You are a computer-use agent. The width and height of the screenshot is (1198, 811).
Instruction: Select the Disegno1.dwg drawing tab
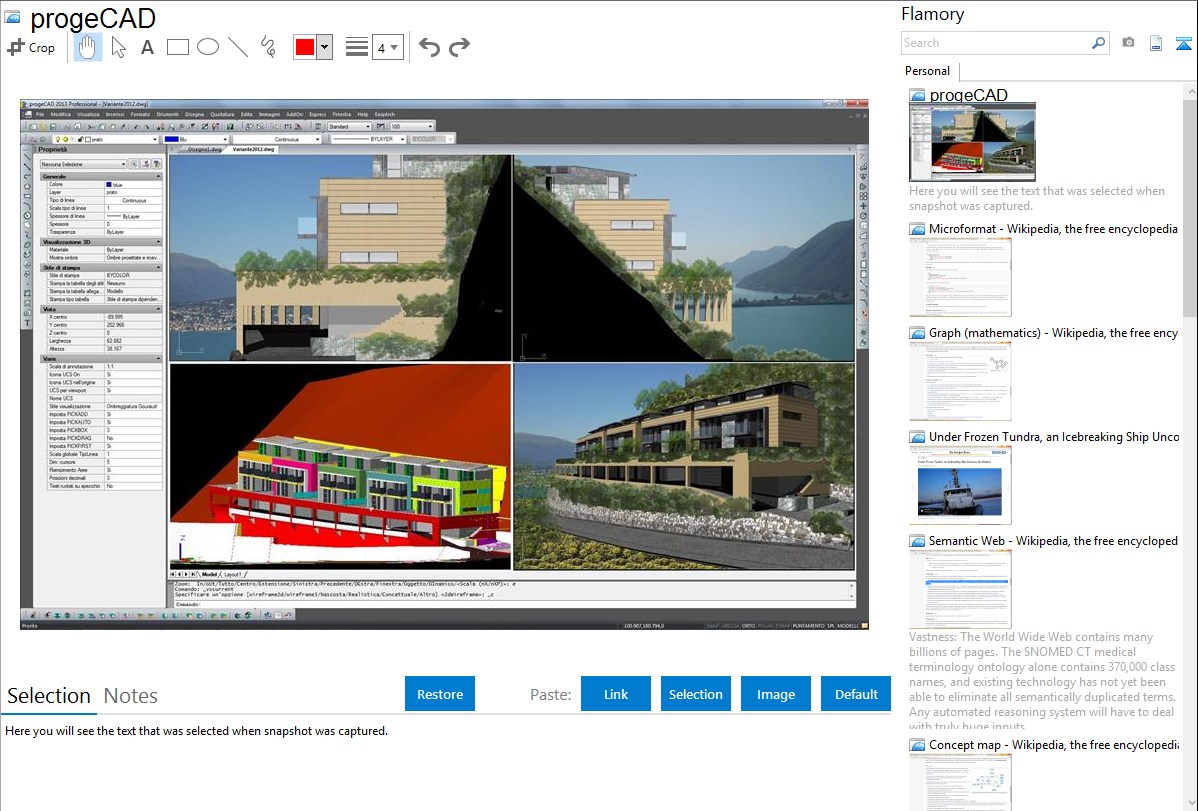coord(205,149)
